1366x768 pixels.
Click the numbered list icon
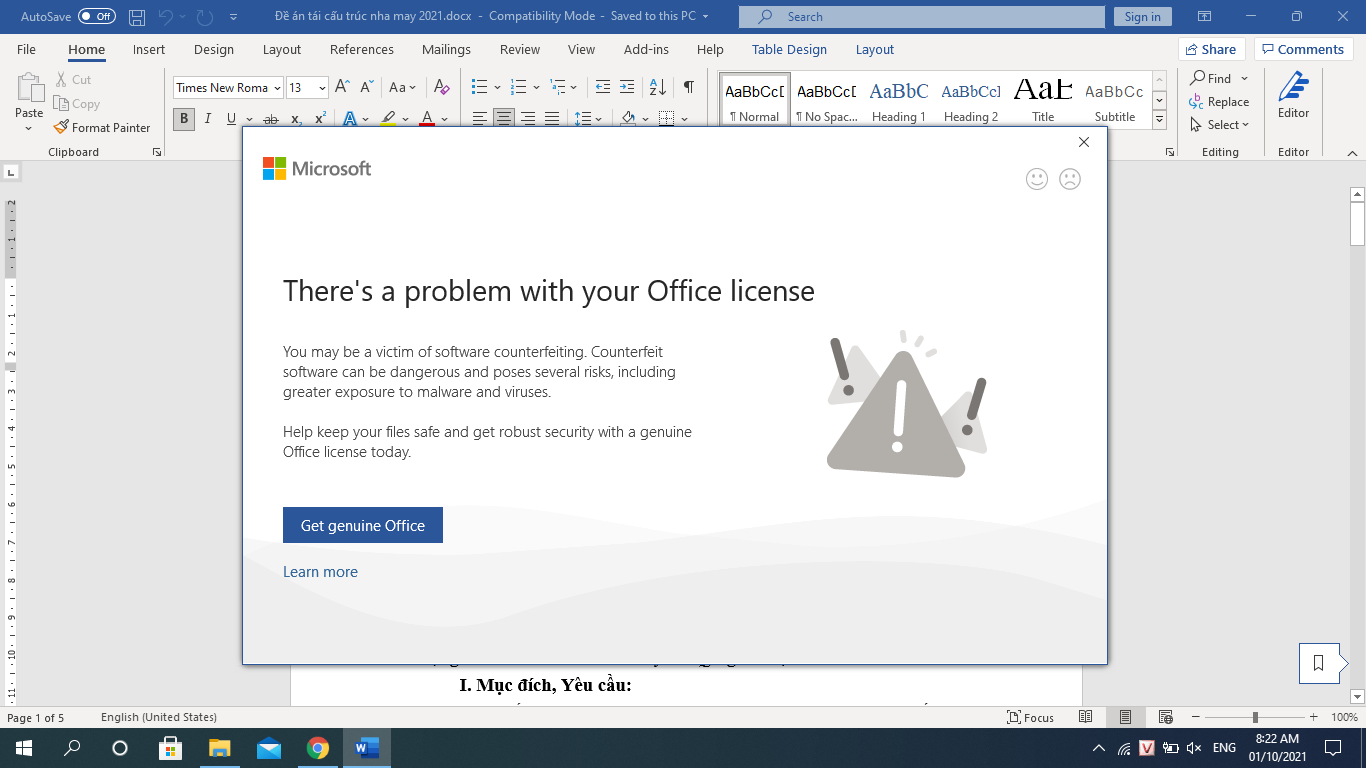tap(518, 88)
